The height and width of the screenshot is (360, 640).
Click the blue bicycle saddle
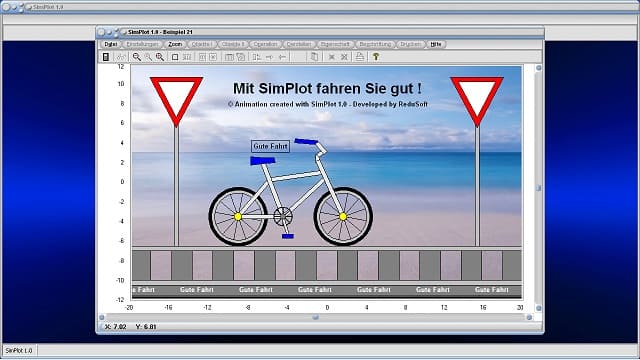(x=262, y=161)
